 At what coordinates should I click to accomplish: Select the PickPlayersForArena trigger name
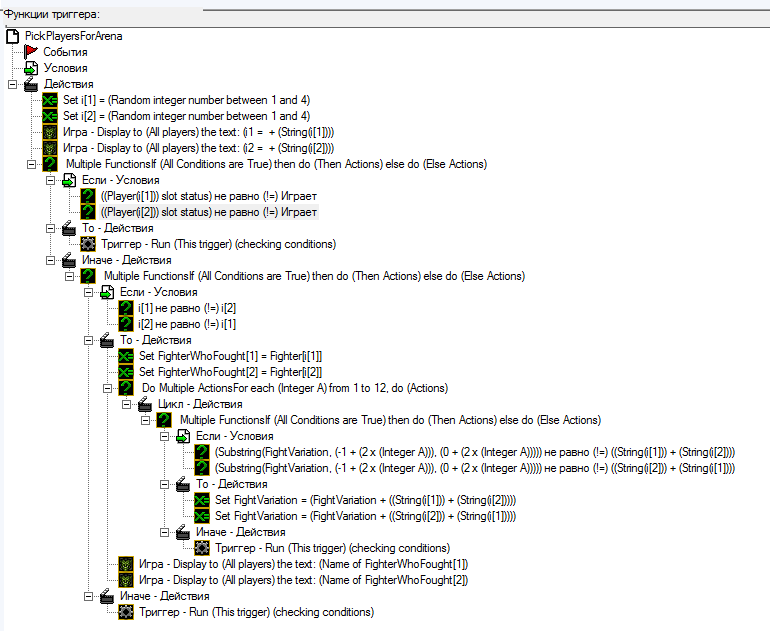pos(74,36)
